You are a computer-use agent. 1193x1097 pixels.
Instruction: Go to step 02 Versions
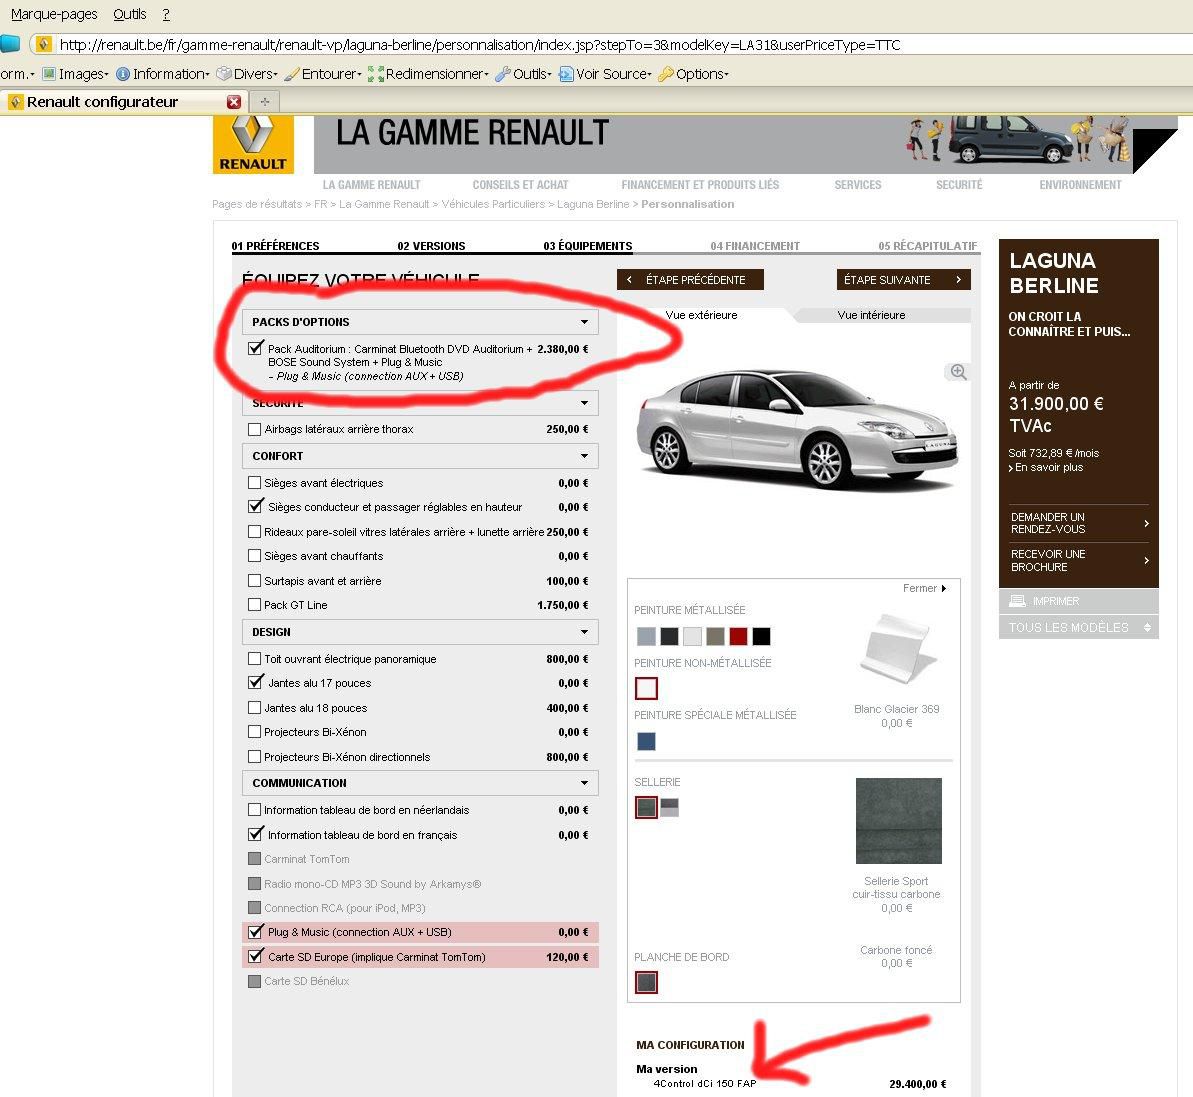(431, 246)
